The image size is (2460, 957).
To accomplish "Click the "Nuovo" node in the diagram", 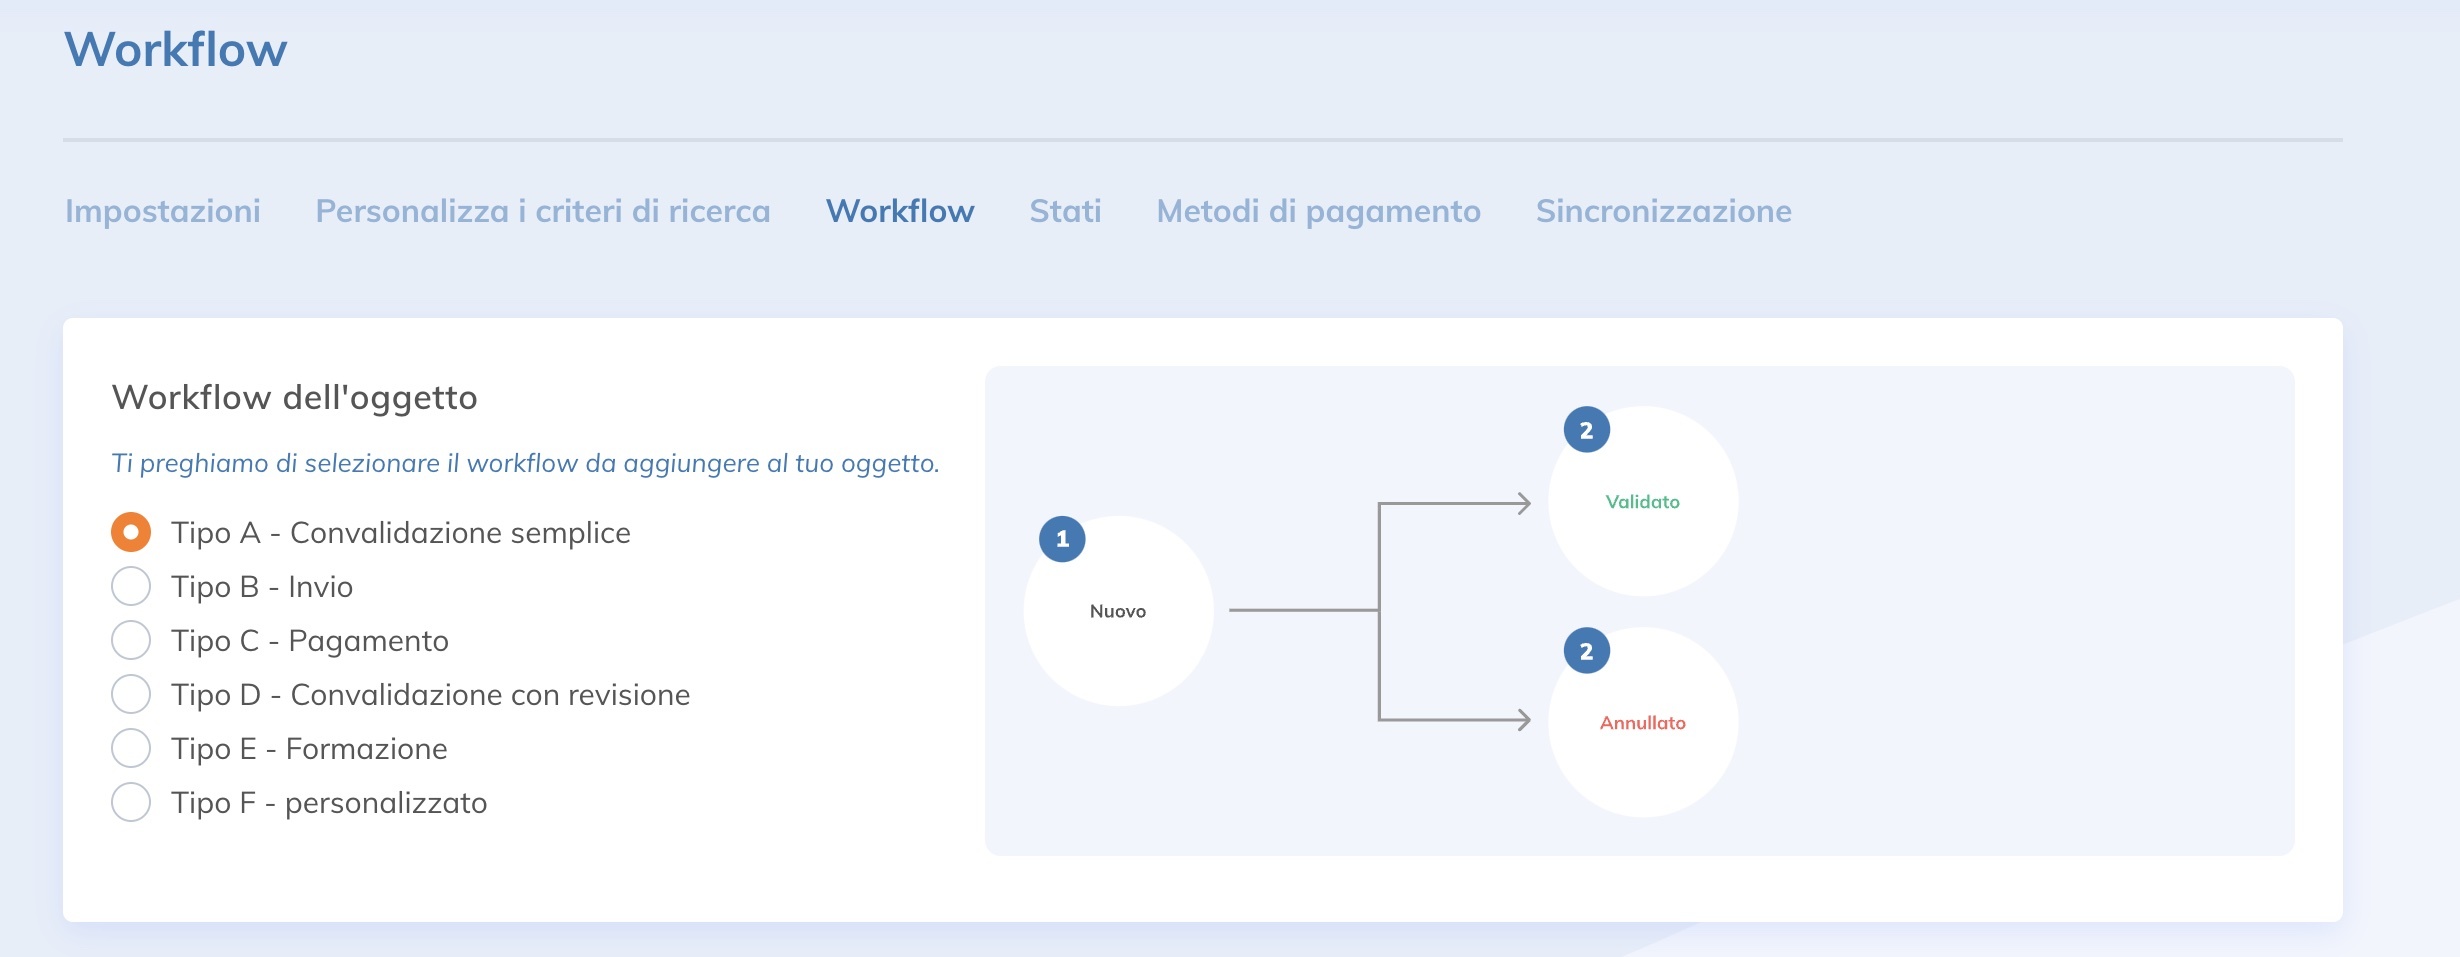I will tap(1118, 610).
